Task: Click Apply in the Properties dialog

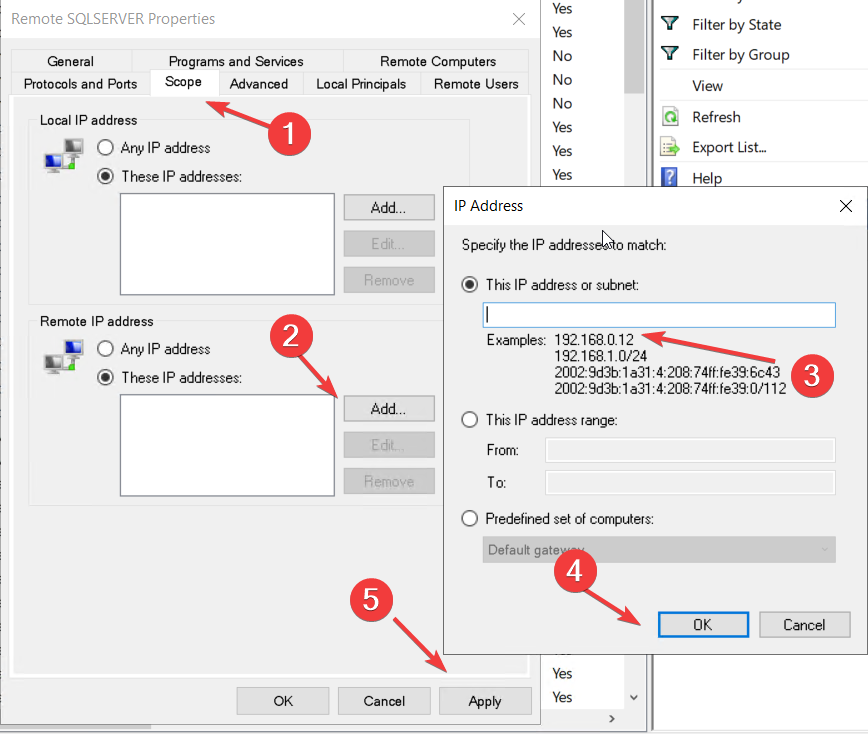Action: (485, 701)
